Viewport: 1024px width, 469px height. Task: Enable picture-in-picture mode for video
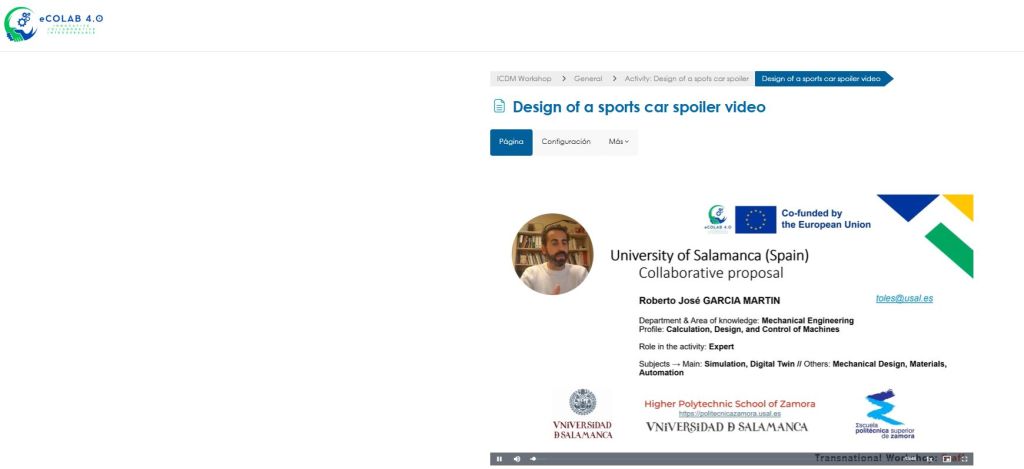tap(946, 459)
